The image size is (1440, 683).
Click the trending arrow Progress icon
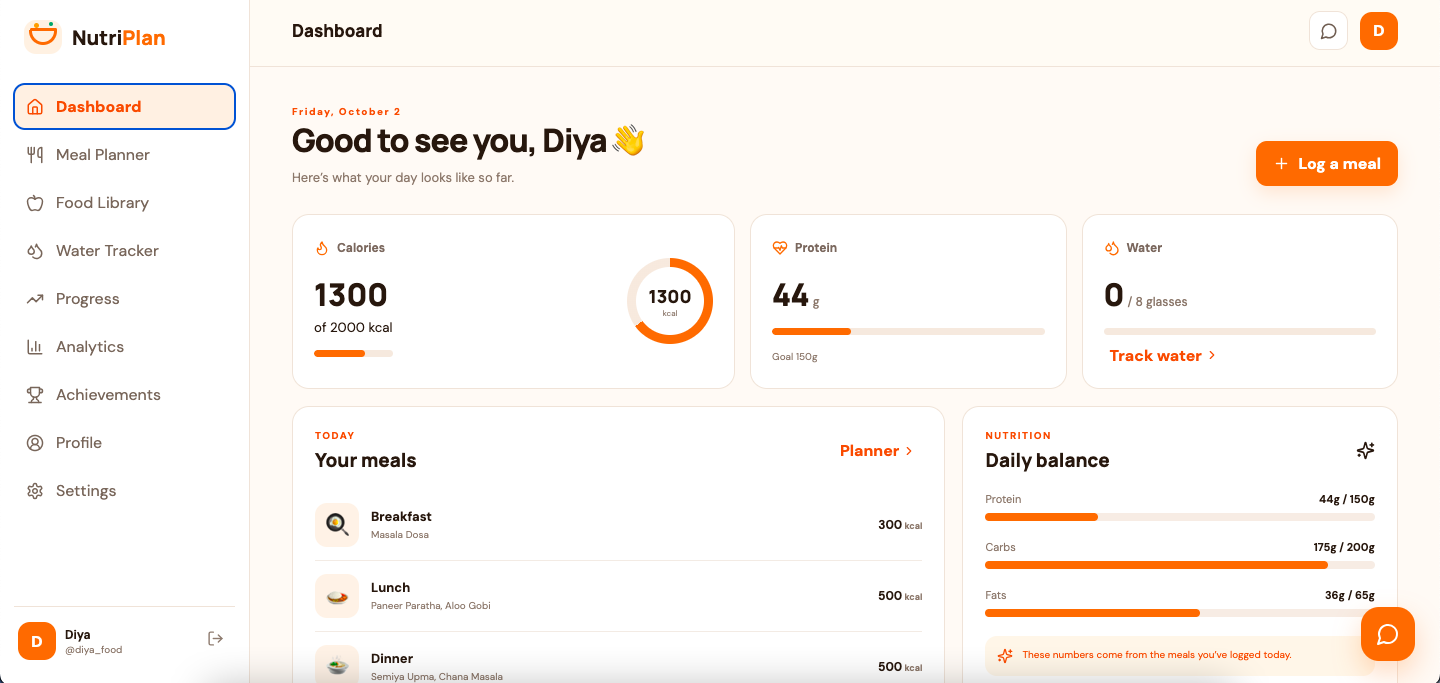pyautogui.click(x=35, y=299)
